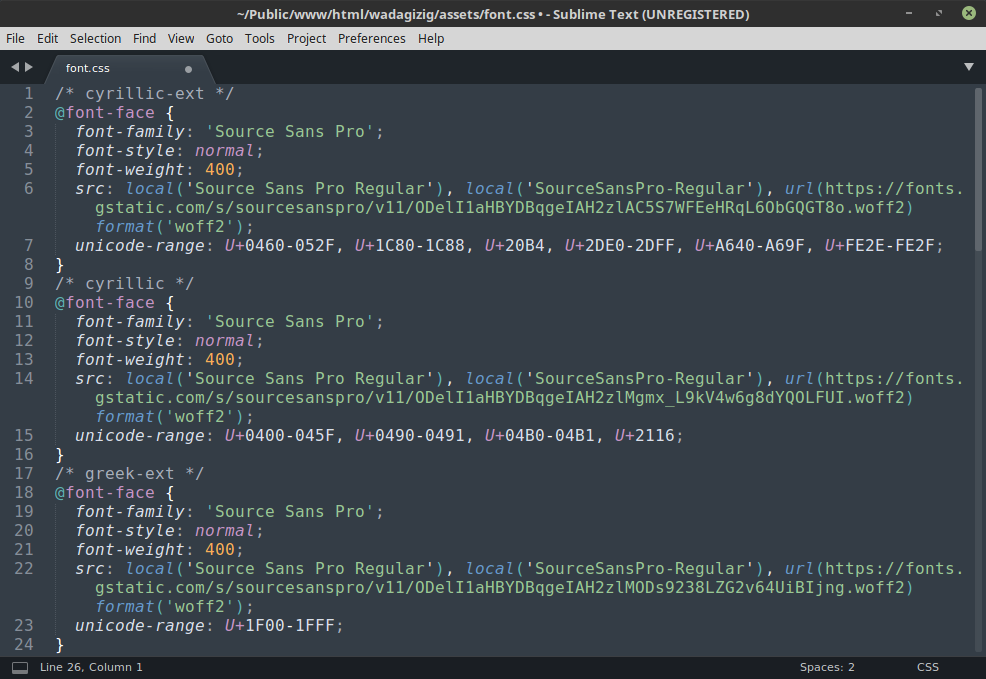
Task: Close the Sublime Text window
Action: [969, 13]
